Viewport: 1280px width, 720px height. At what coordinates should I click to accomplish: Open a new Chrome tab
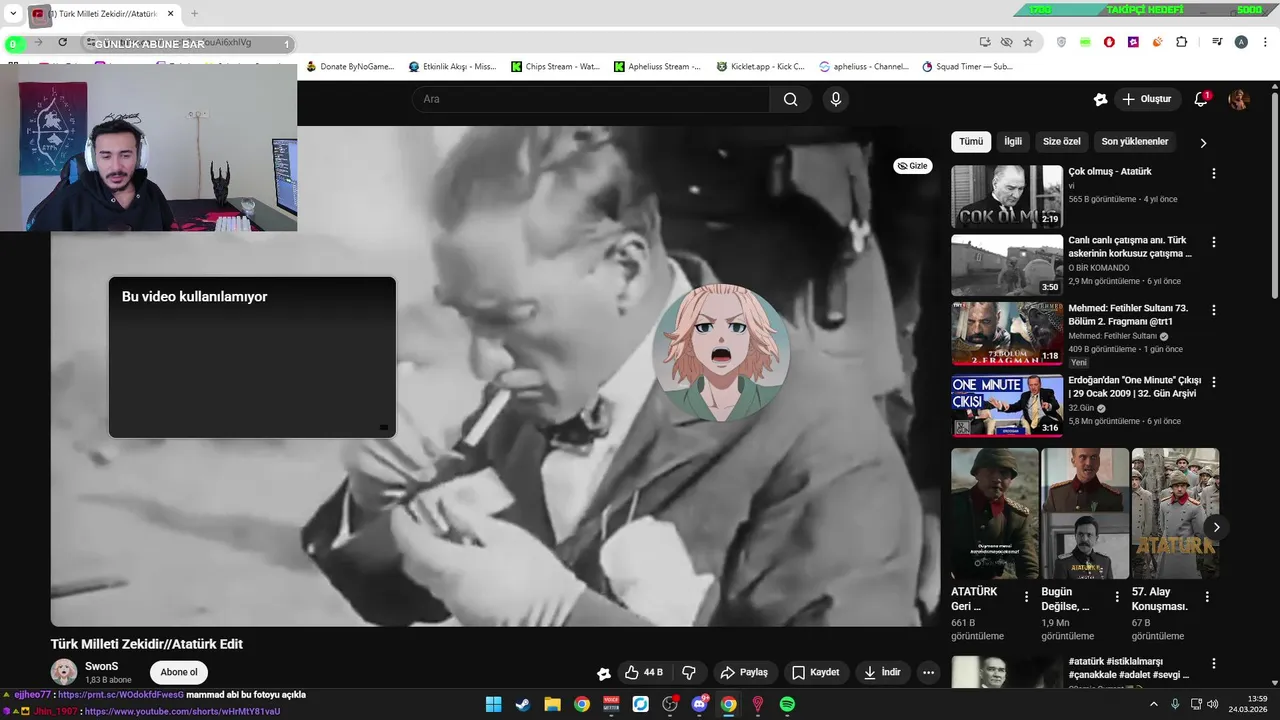coord(194,14)
